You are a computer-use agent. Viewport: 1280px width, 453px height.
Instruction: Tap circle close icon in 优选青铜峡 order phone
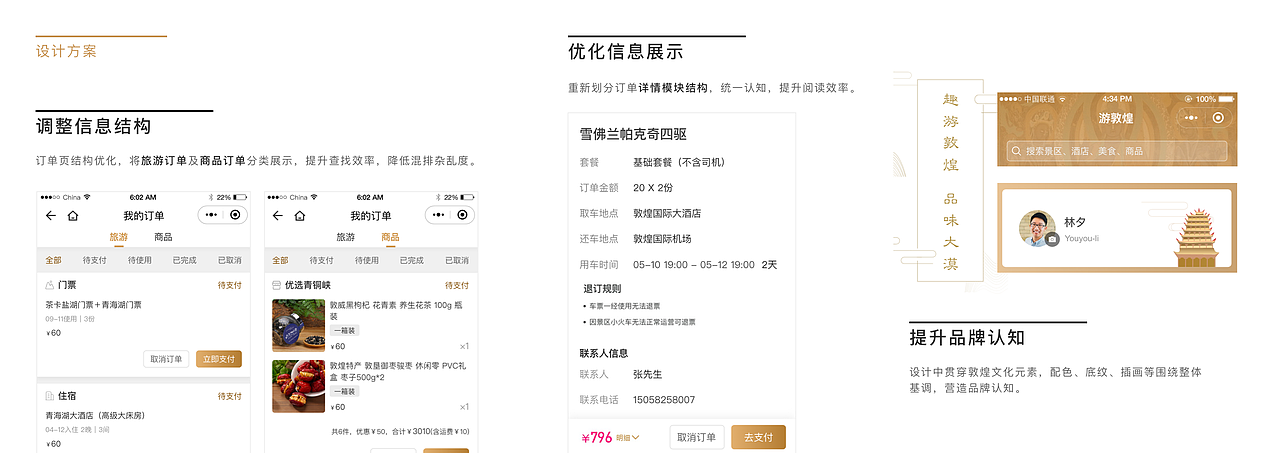pyautogui.click(x=462, y=215)
